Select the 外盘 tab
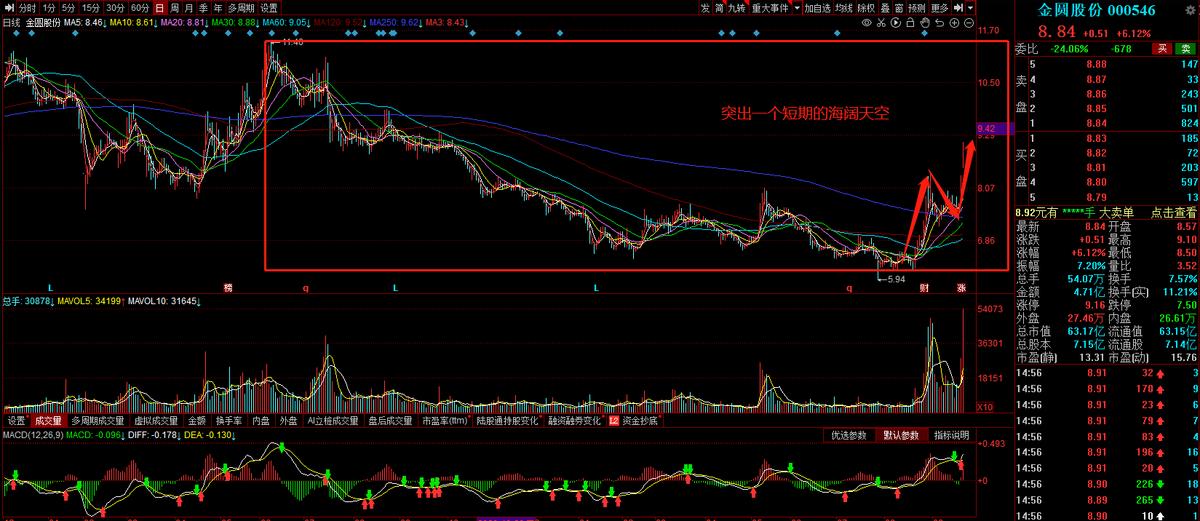Screen dimensions: 1200x521 tap(289, 421)
